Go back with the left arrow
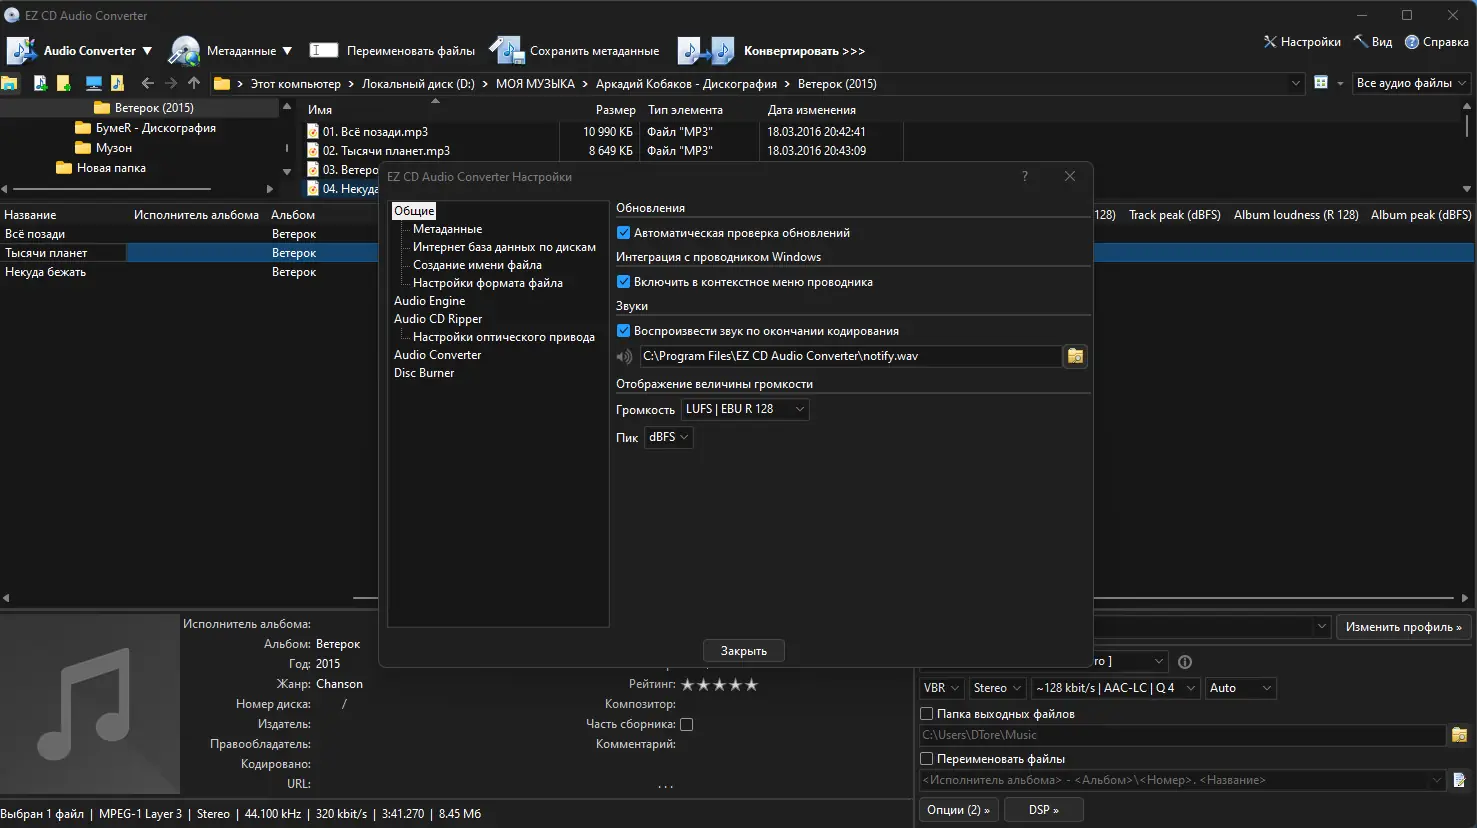 coord(148,83)
